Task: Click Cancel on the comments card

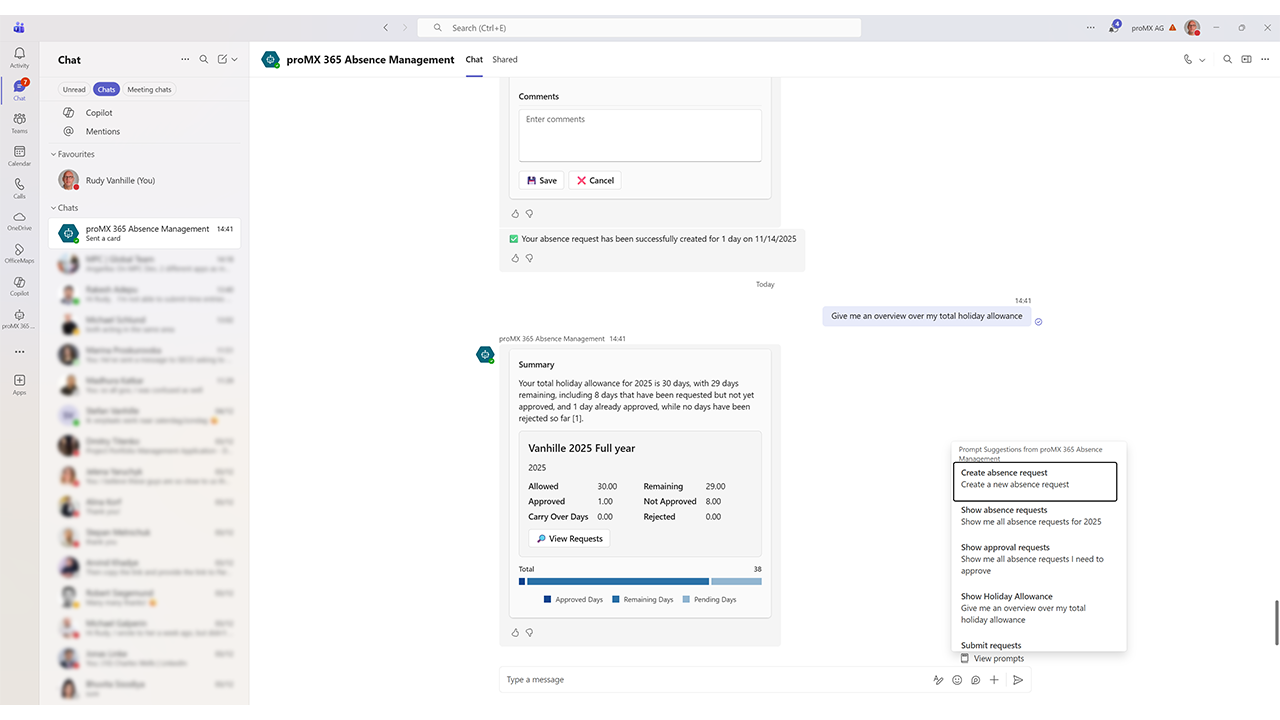Action: (x=595, y=181)
